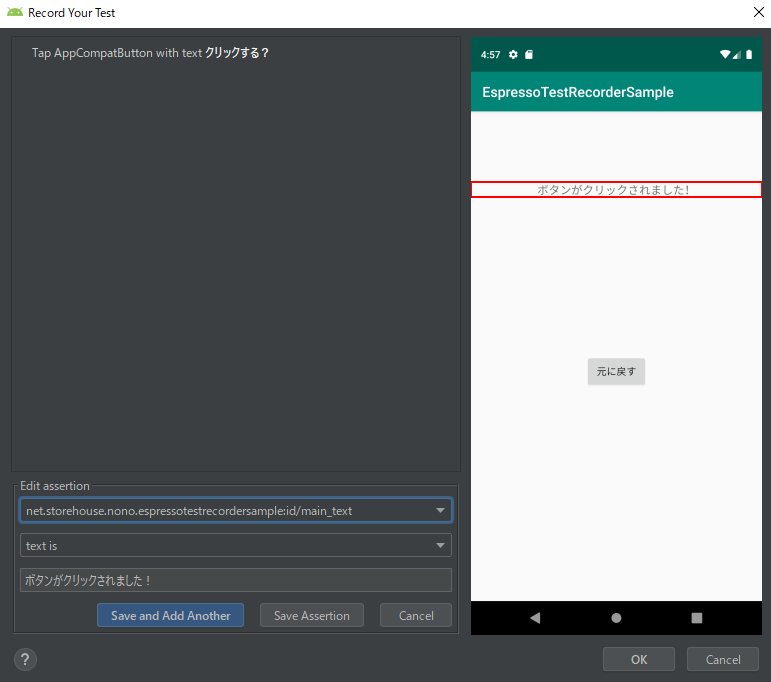This screenshot has height=682, width=771.
Task: Cancel the Record Your Test dialog
Action: (723, 659)
